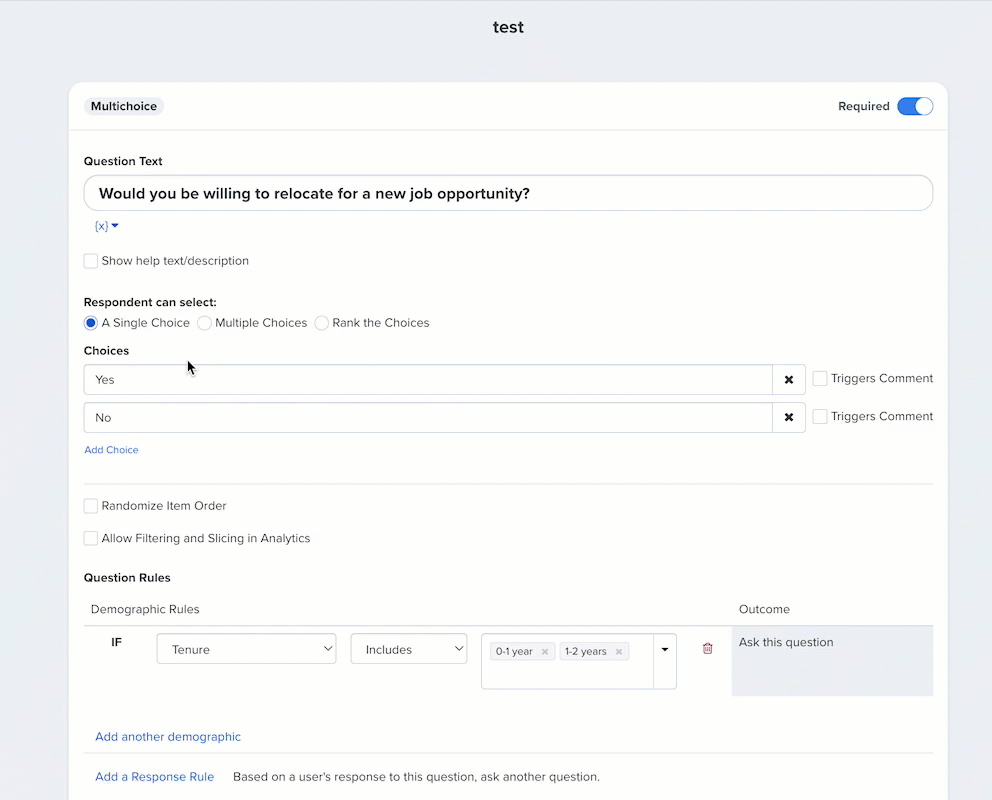Click Add a Response Rule link

154,777
